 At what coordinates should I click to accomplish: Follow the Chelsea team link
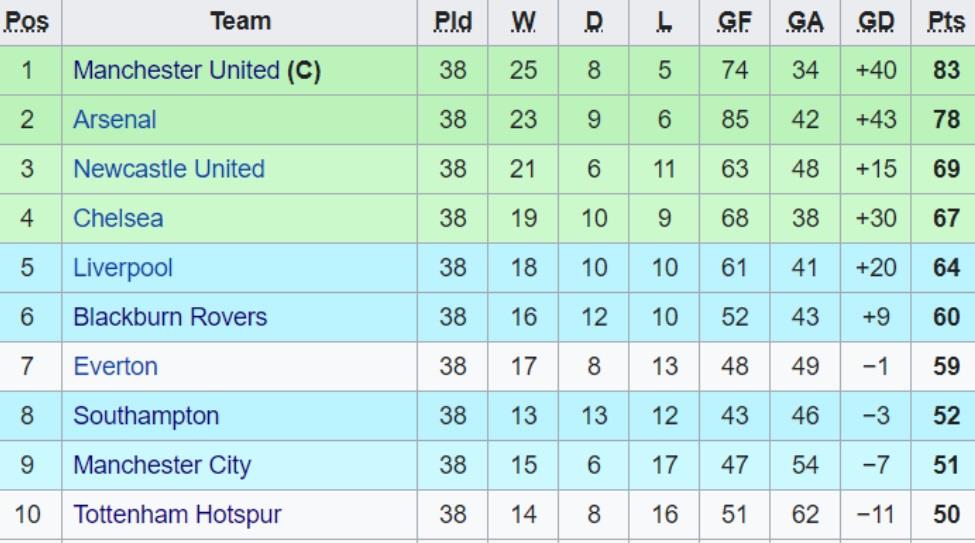click(118, 218)
